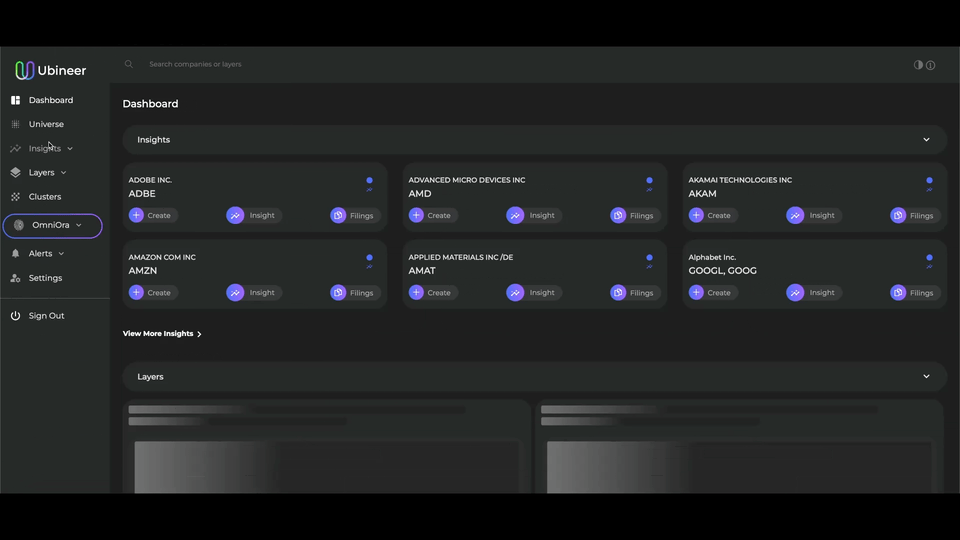Viewport: 960px width, 540px height.
Task: Toggle the blue status dot on AMZN card
Action: (x=369, y=257)
